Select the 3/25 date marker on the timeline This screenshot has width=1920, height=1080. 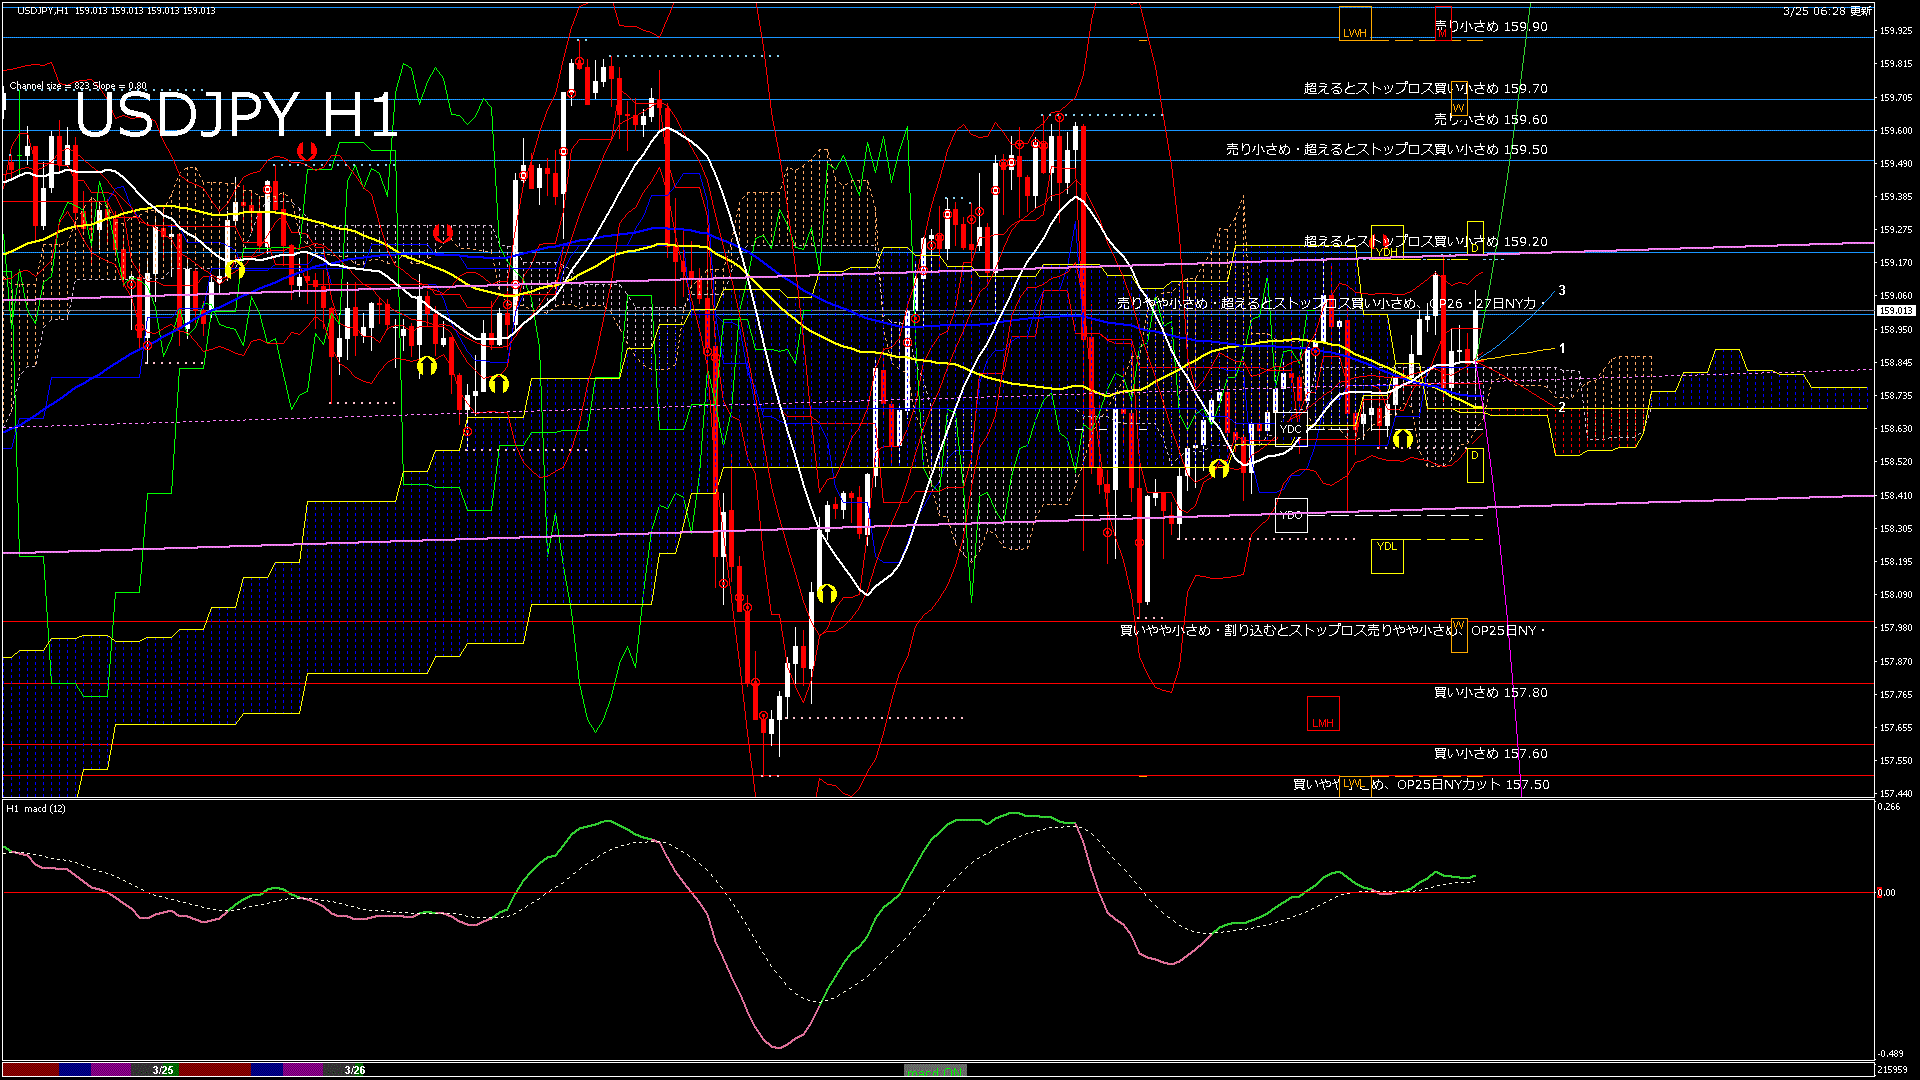tap(160, 1070)
